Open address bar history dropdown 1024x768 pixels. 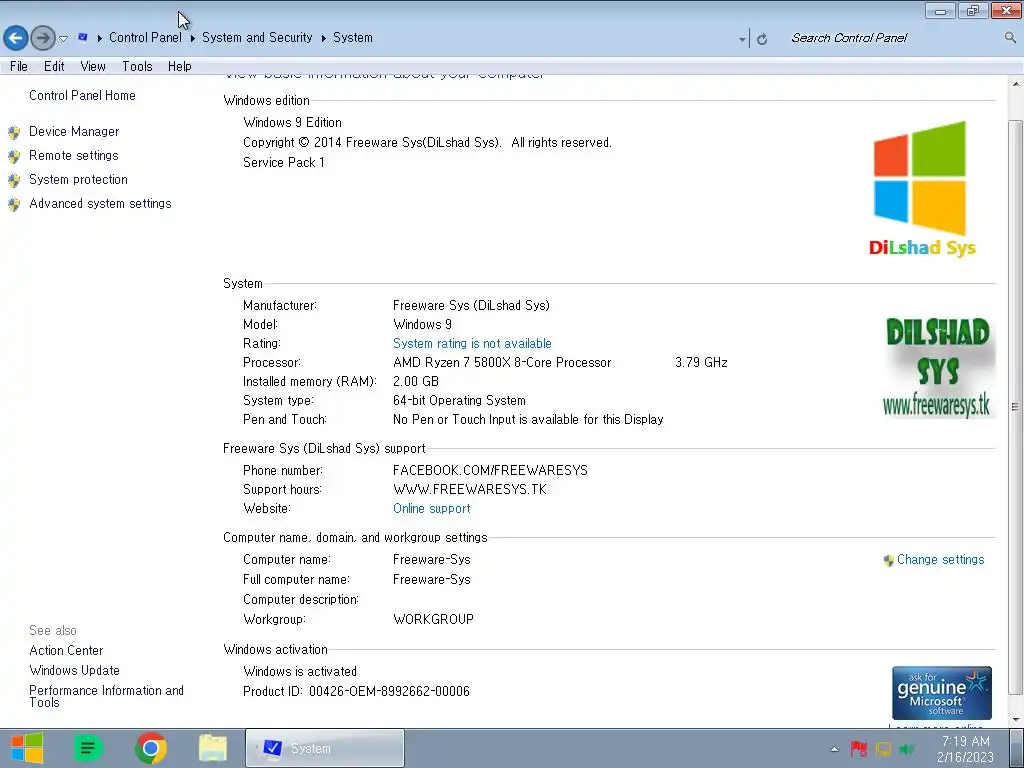[x=742, y=39]
